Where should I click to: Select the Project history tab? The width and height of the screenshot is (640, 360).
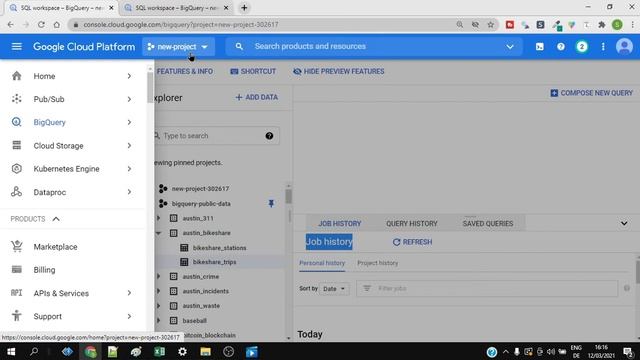pos(378,263)
